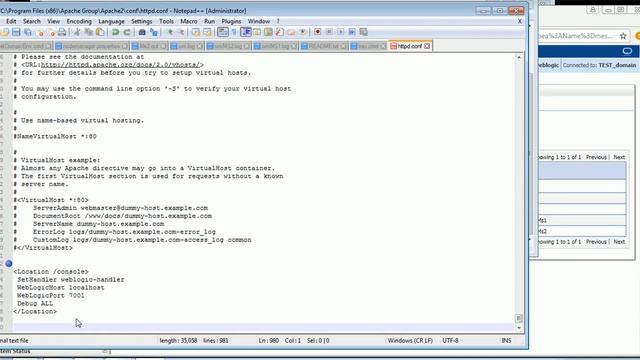
Task: Click the '<Location /console>' line
Action: point(51,272)
